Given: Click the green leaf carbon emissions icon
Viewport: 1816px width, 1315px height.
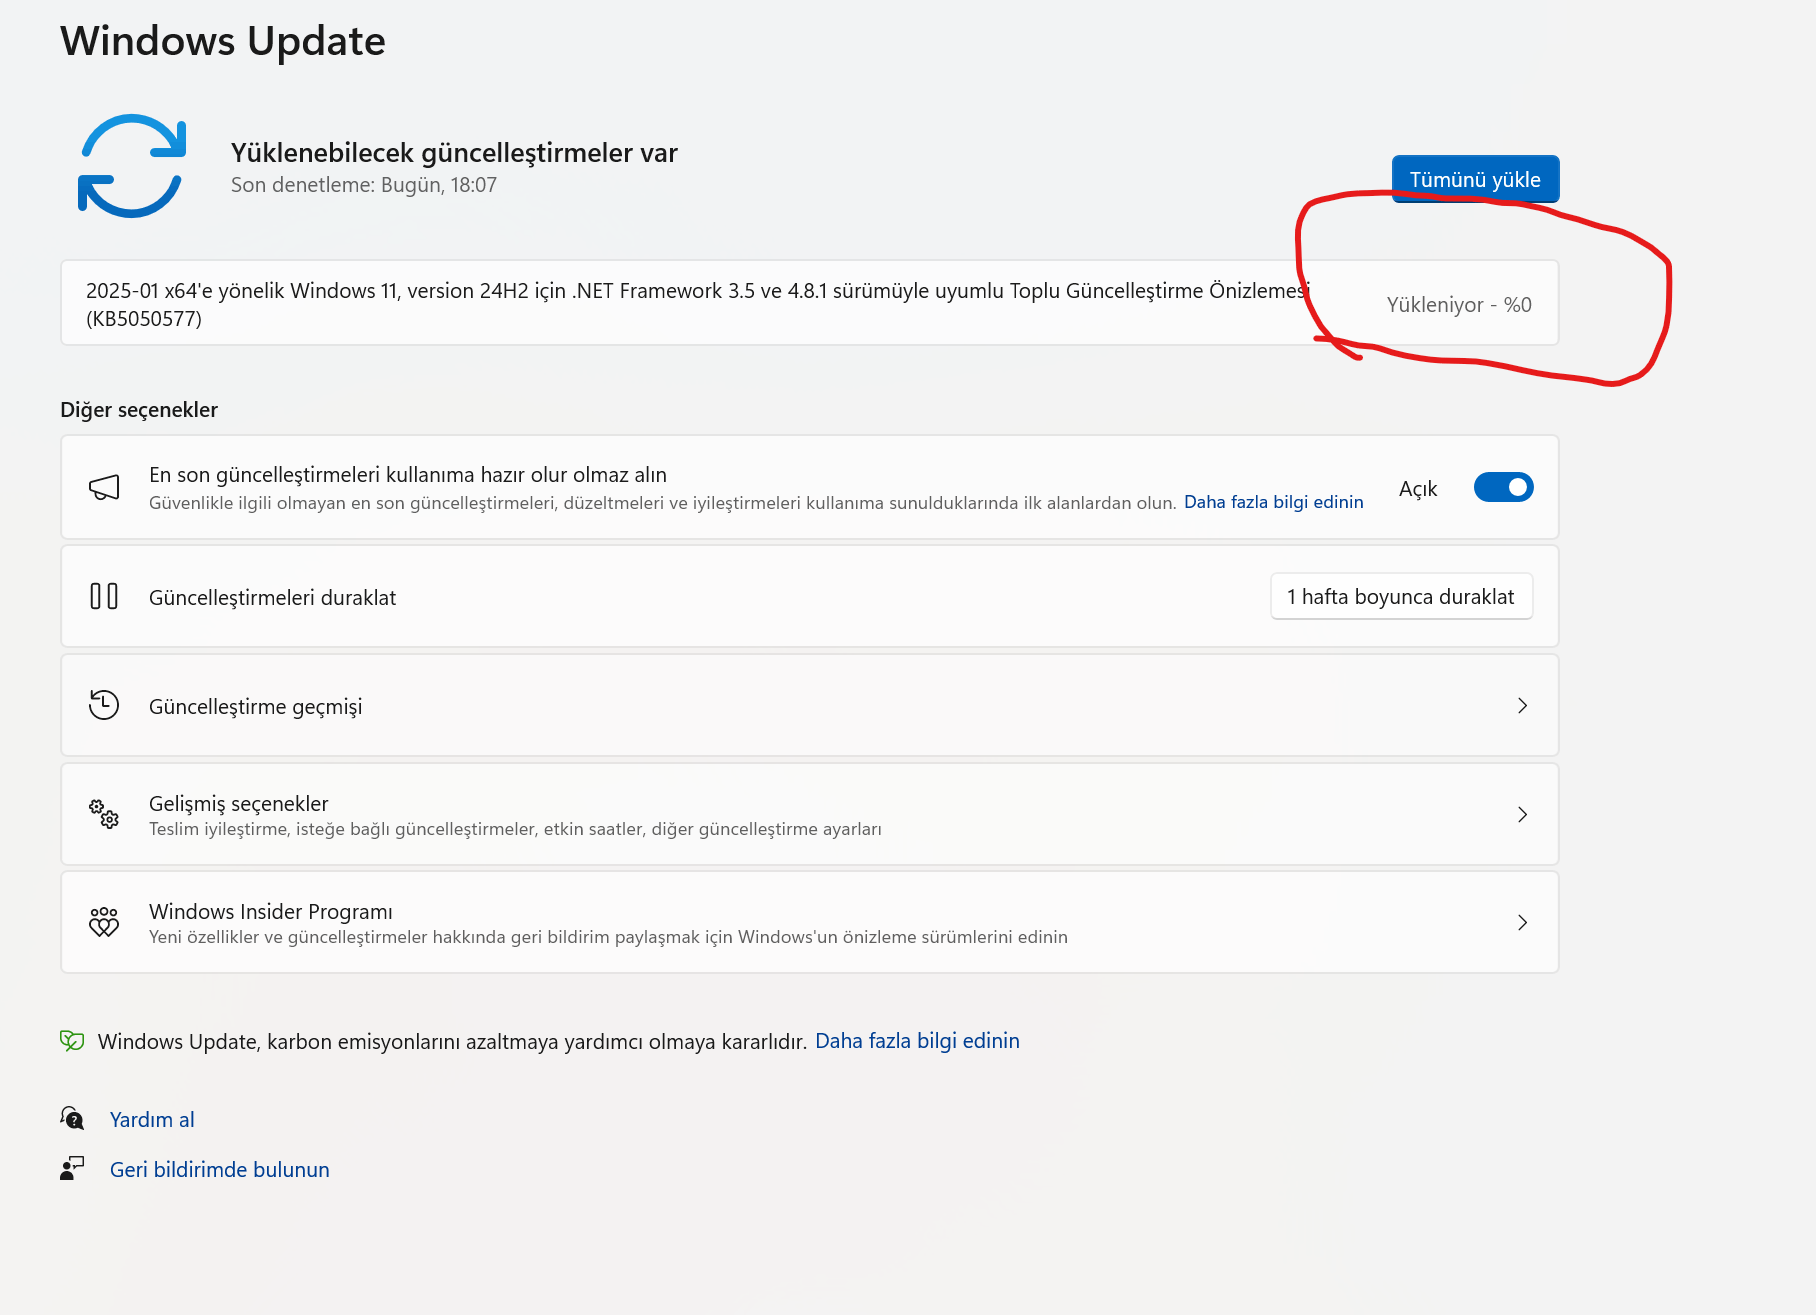Looking at the screenshot, I should (x=72, y=1041).
